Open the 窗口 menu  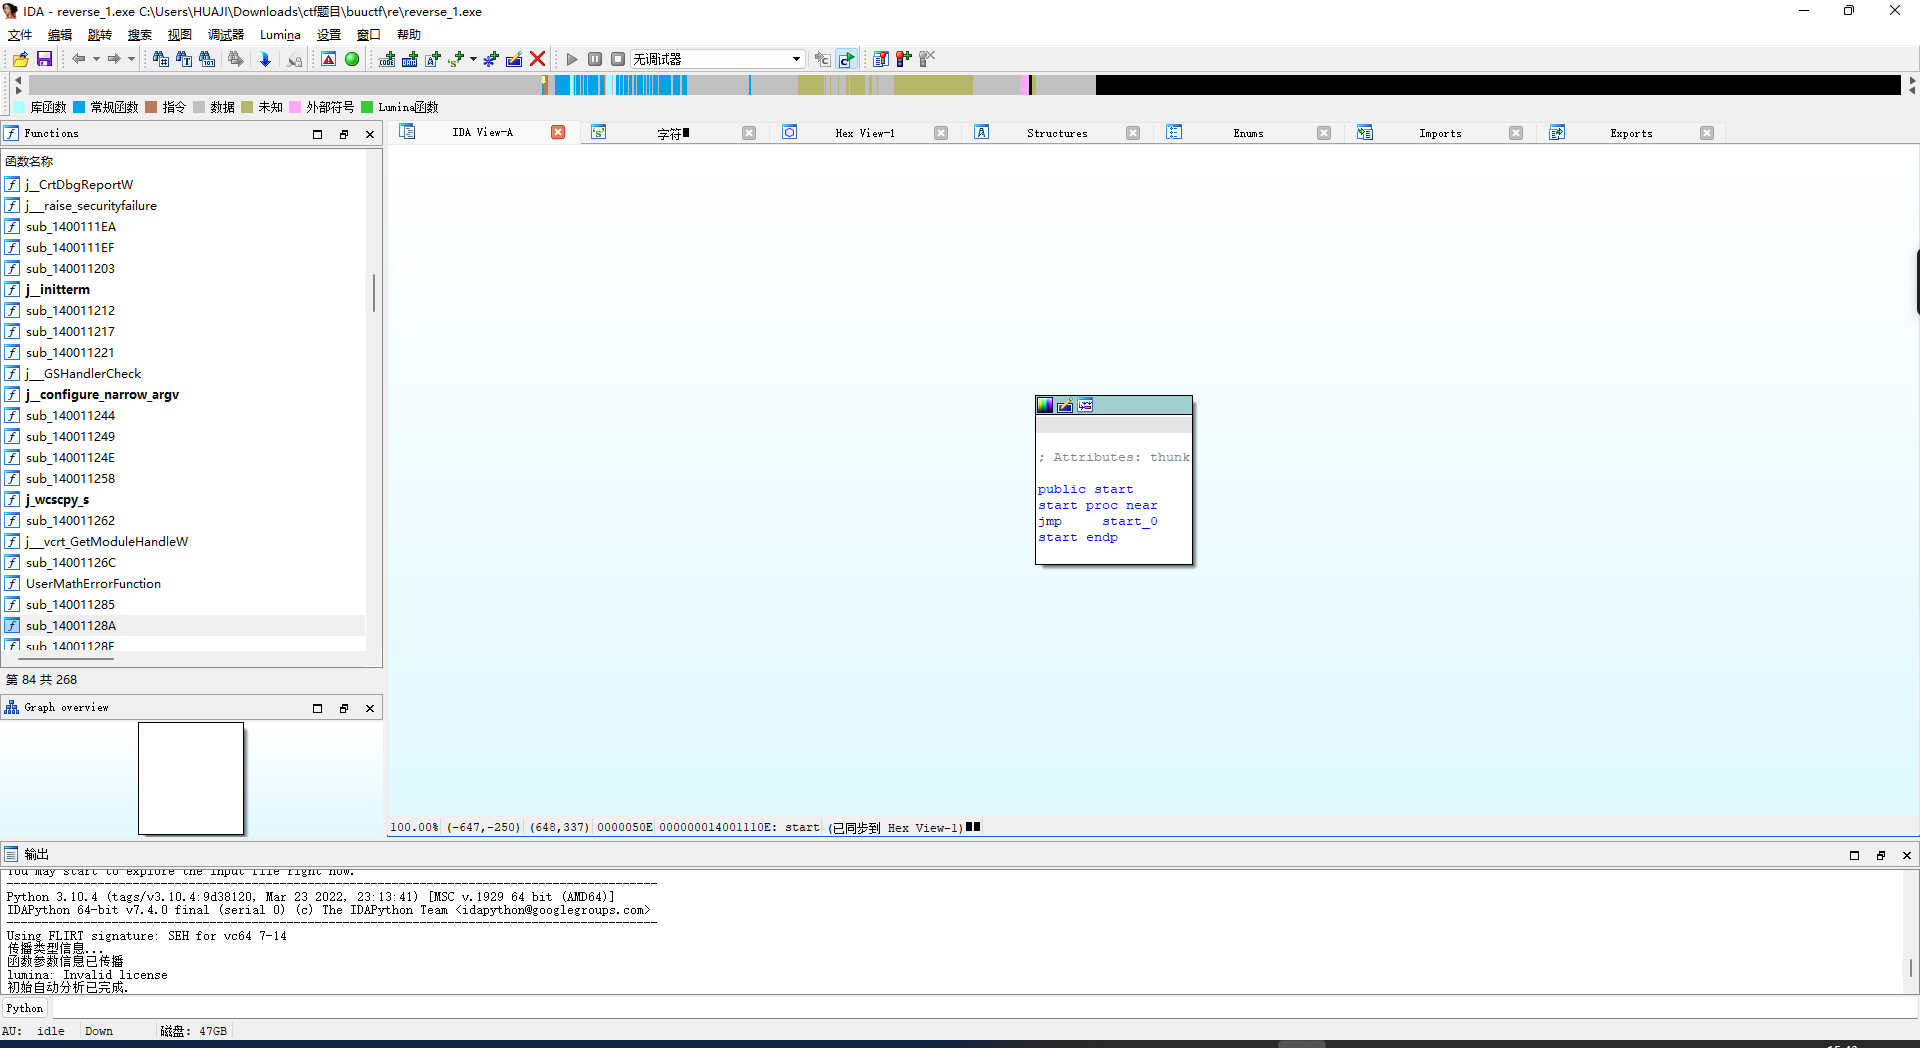(369, 35)
